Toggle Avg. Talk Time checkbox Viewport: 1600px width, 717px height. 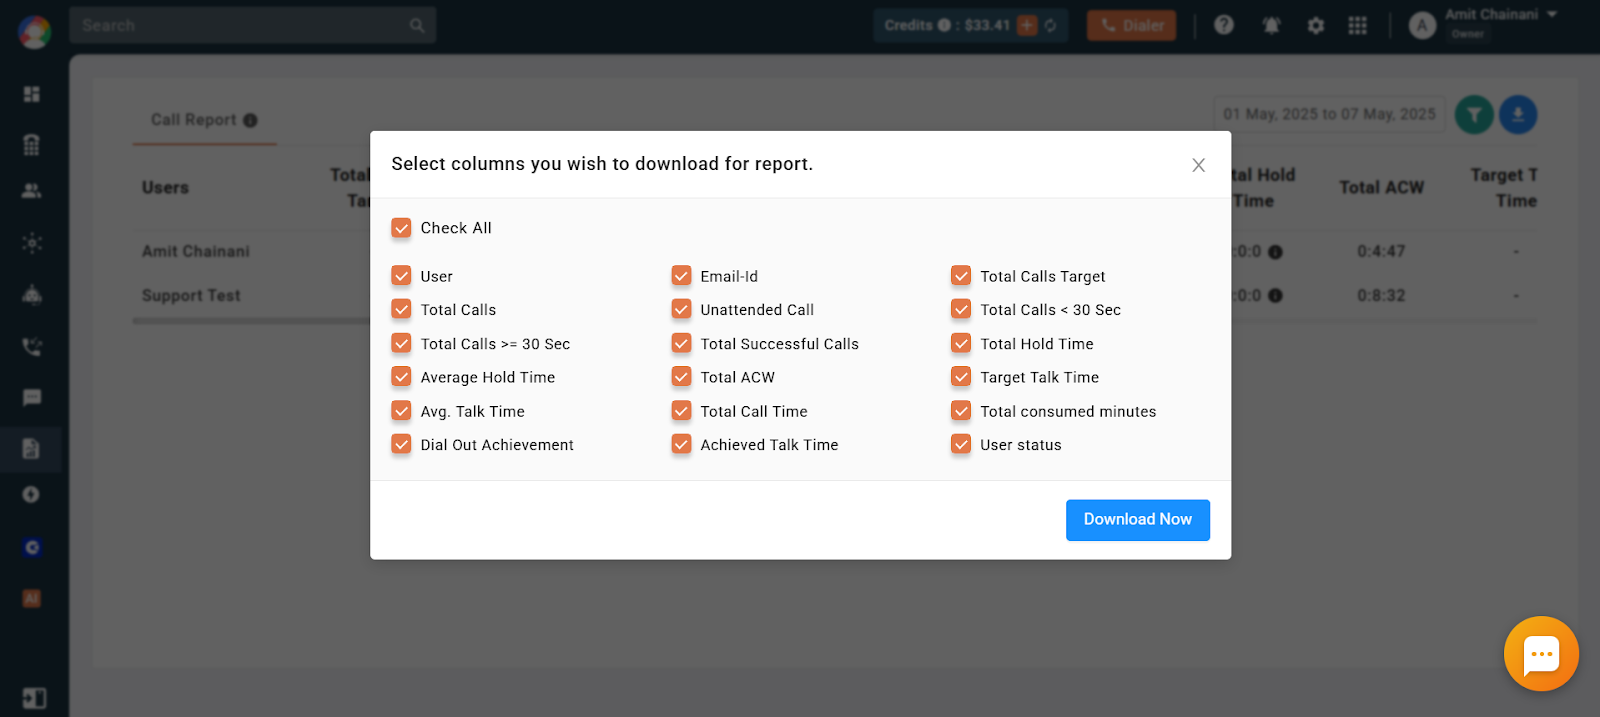click(401, 411)
